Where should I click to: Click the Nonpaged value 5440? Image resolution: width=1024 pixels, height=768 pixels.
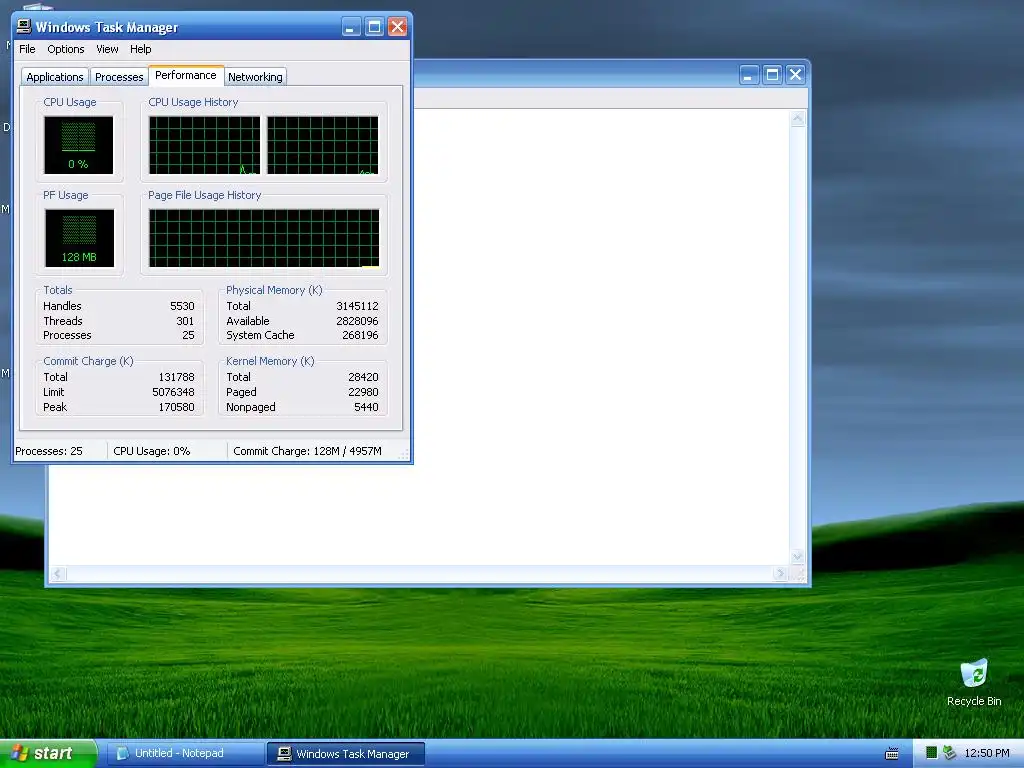(366, 408)
